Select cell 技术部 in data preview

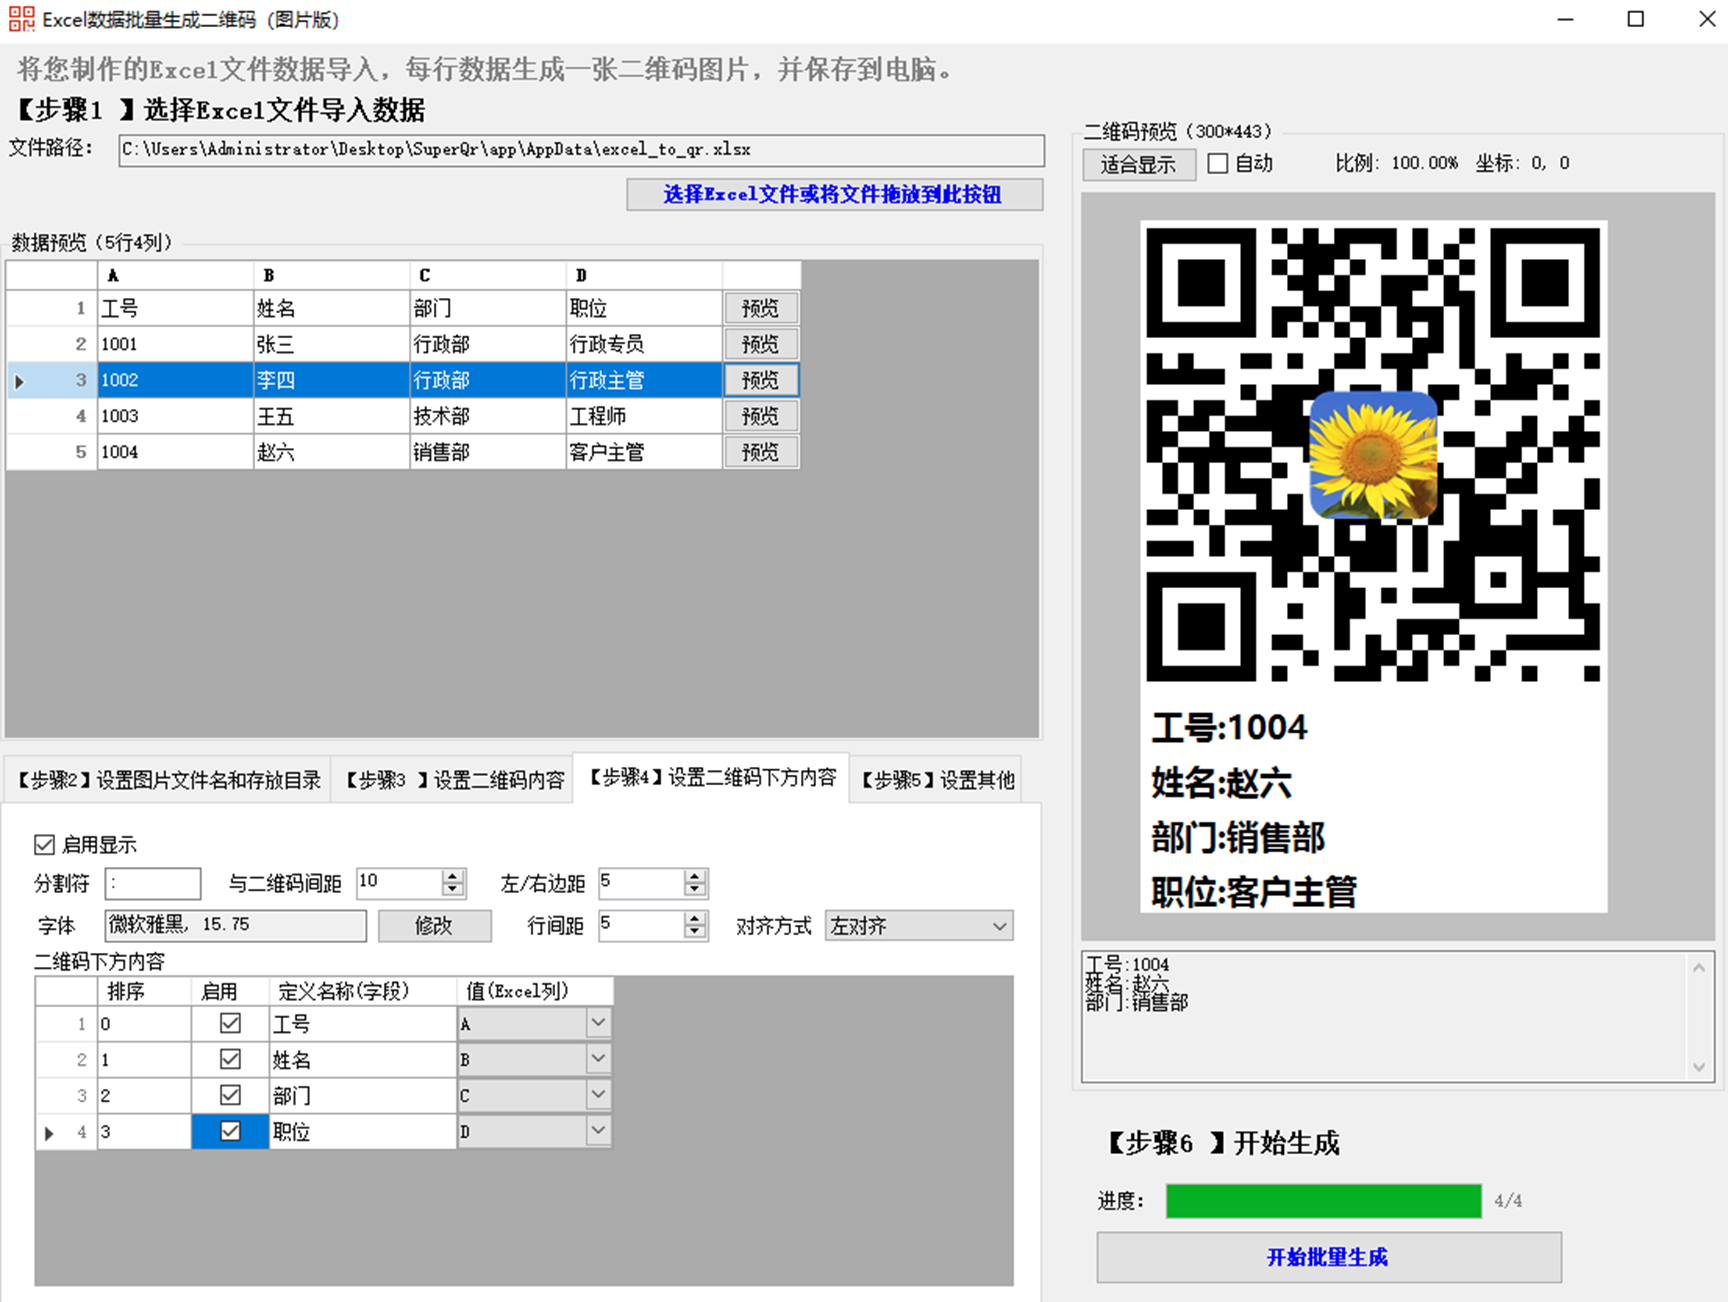click(x=487, y=416)
